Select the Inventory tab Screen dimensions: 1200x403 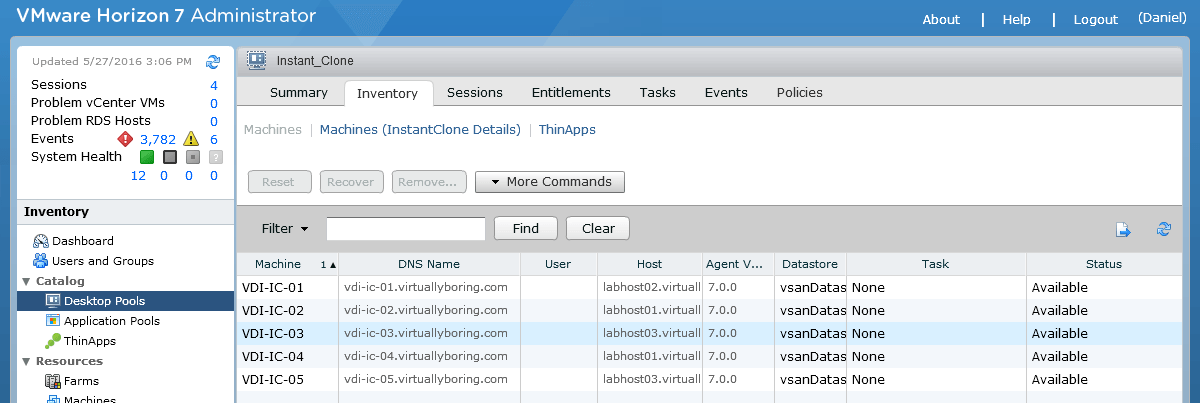tap(388, 93)
